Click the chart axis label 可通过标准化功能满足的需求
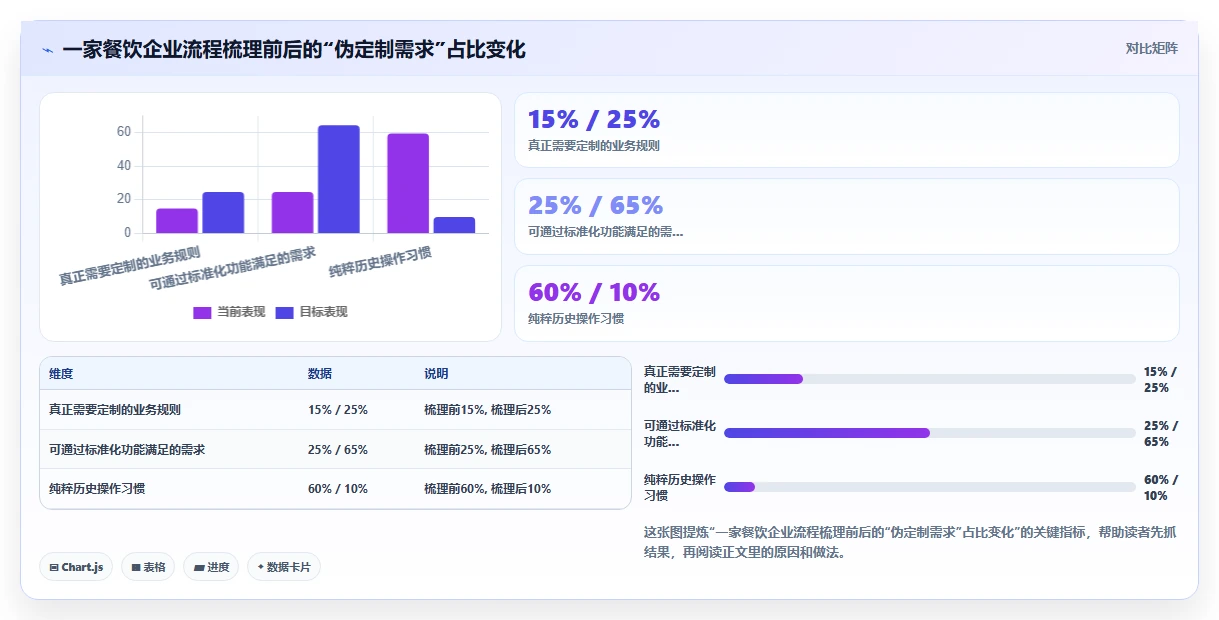This screenshot has width=1219, height=620. 232,268
